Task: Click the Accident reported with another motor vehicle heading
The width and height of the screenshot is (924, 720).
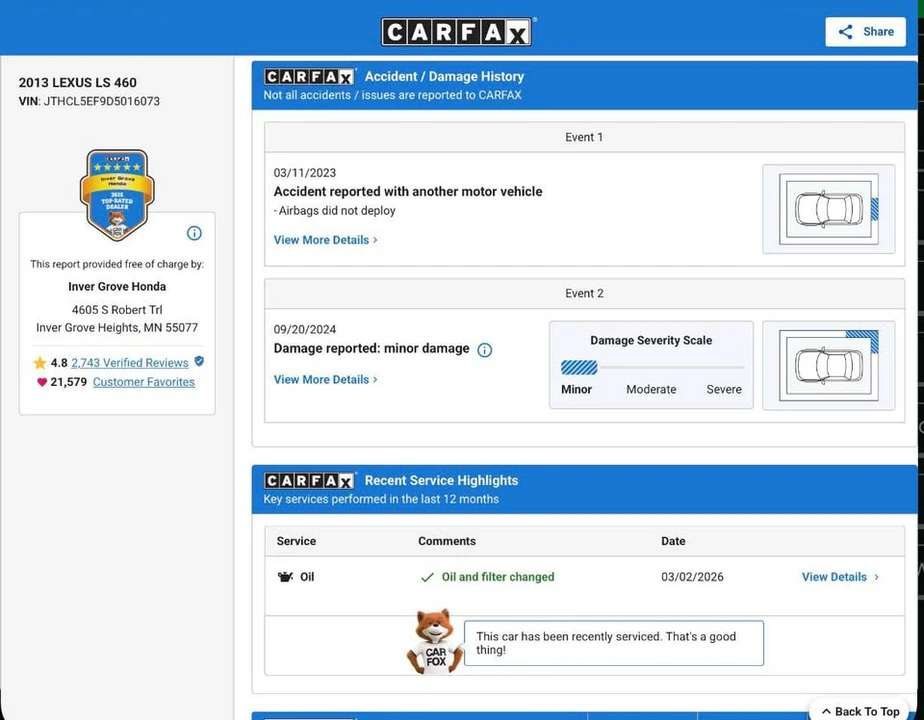Action: point(408,191)
